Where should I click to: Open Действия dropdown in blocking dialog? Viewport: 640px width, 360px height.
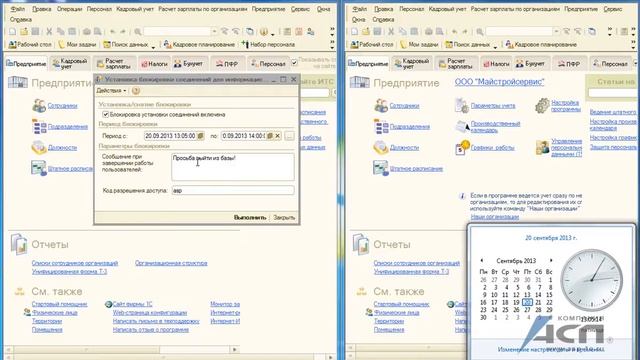(111, 91)
